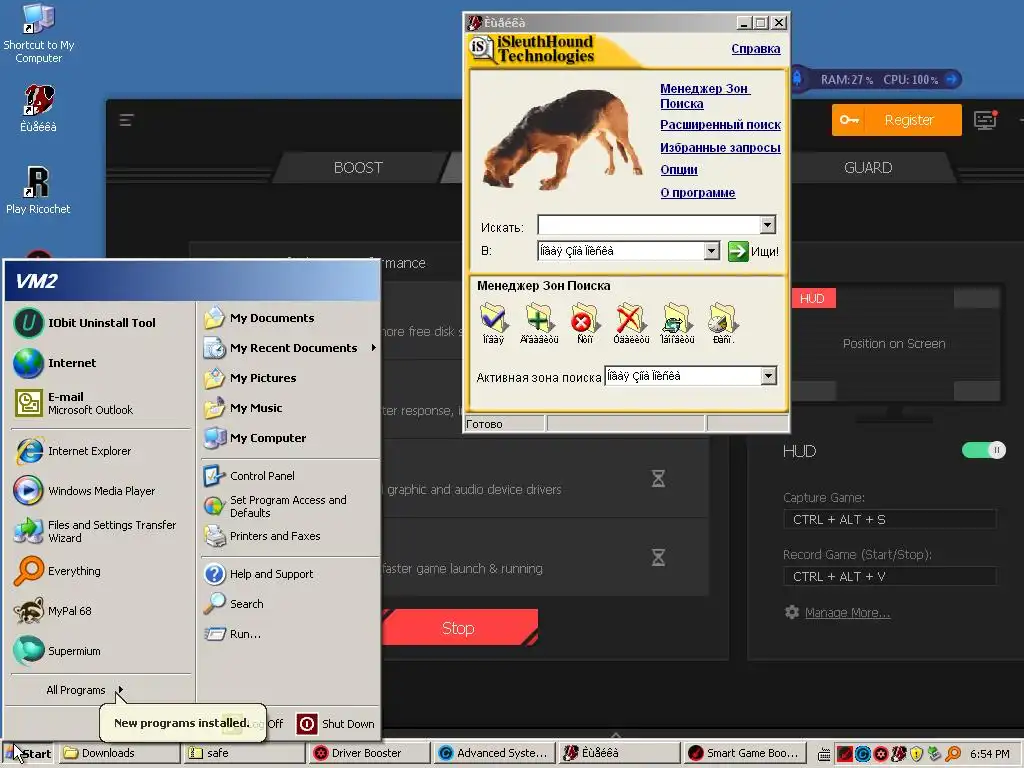This screenshot has height=768, width=1024.
Task: Click the Register button
Action: [897, 120]
